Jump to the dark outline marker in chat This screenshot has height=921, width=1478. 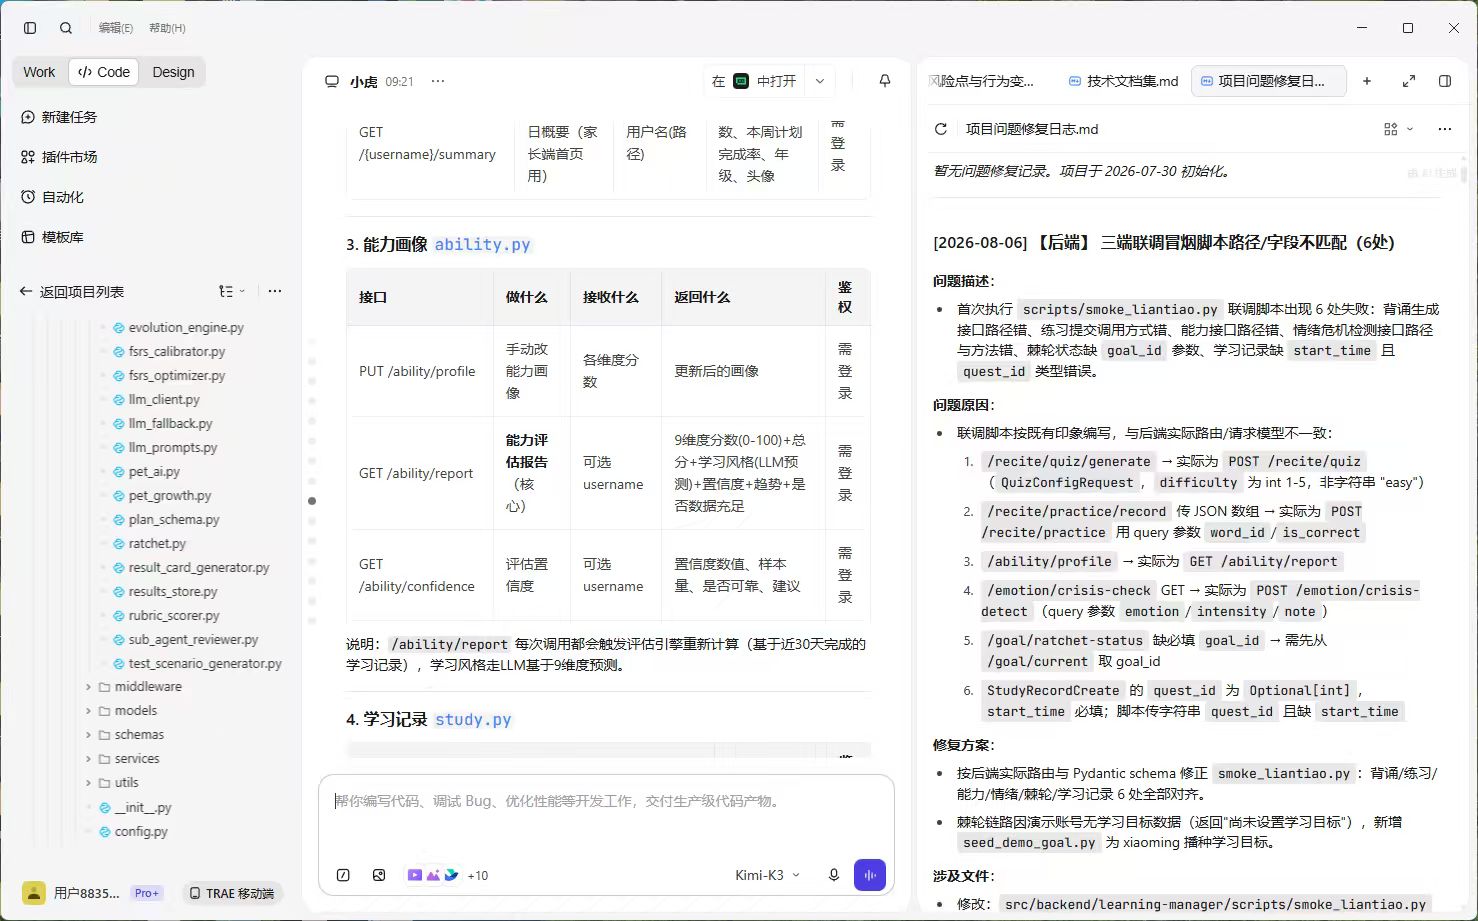click(x=312, y=501)
